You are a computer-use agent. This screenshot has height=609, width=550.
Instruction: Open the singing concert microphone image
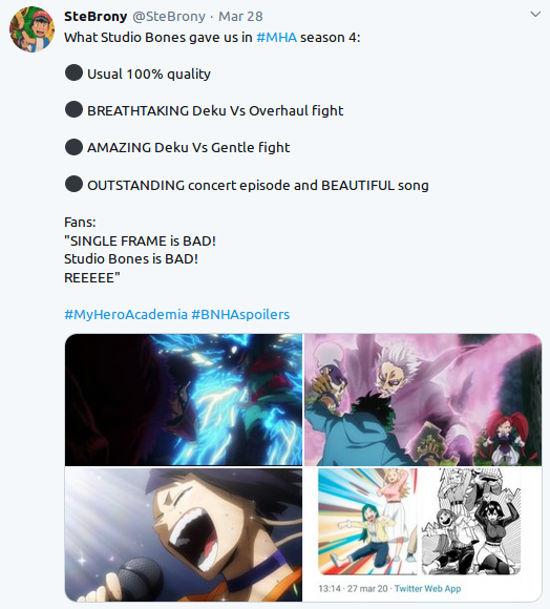(183, 534)
